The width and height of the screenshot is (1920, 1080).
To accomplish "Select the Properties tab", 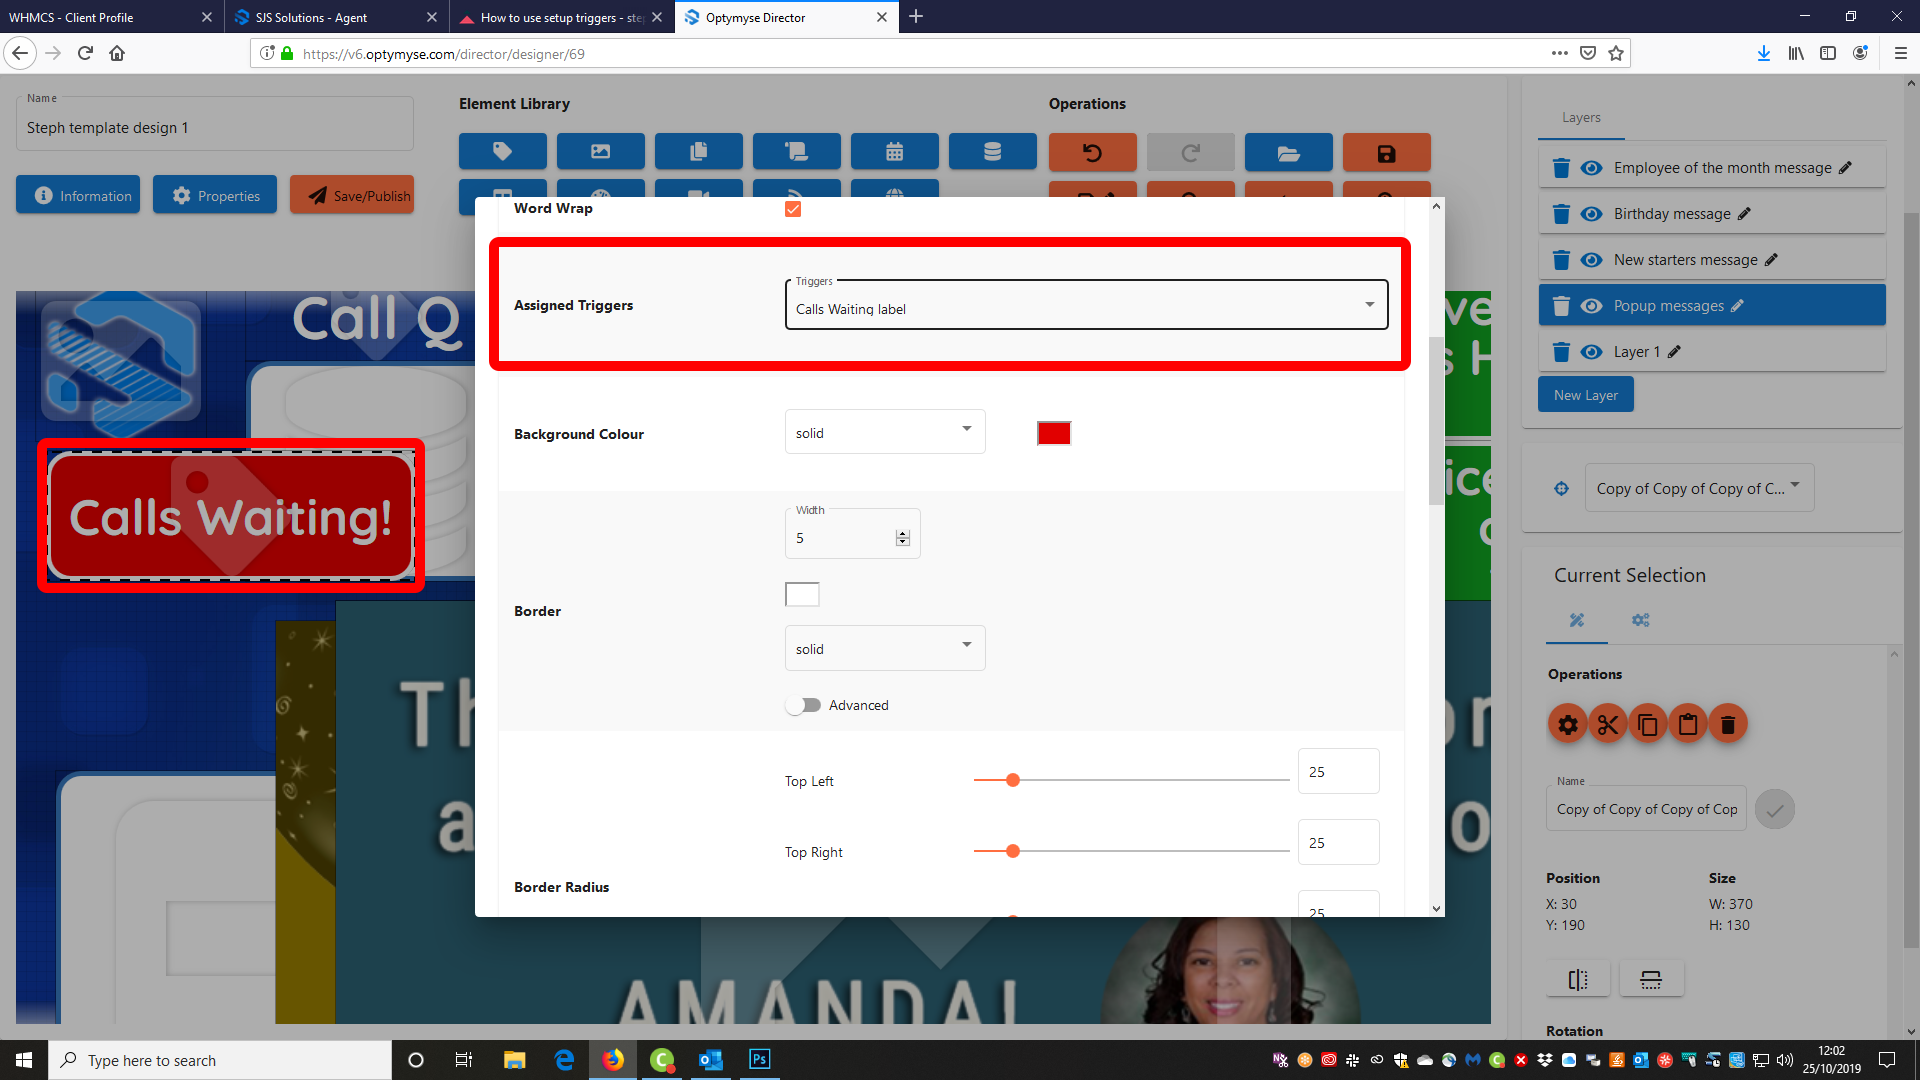I will pyautogui.click(x=215, y=194).
